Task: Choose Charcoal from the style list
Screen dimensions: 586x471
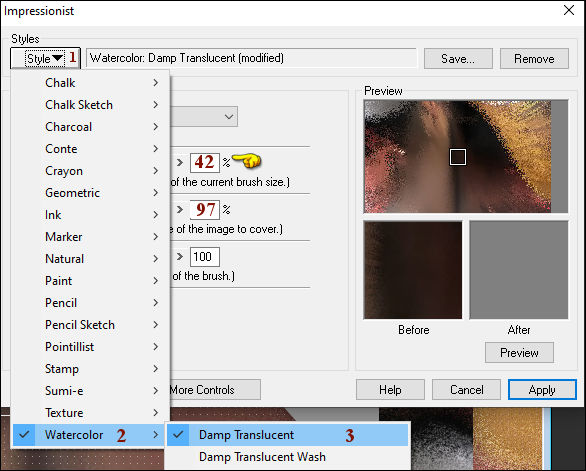Action: [x=90, y=127]
